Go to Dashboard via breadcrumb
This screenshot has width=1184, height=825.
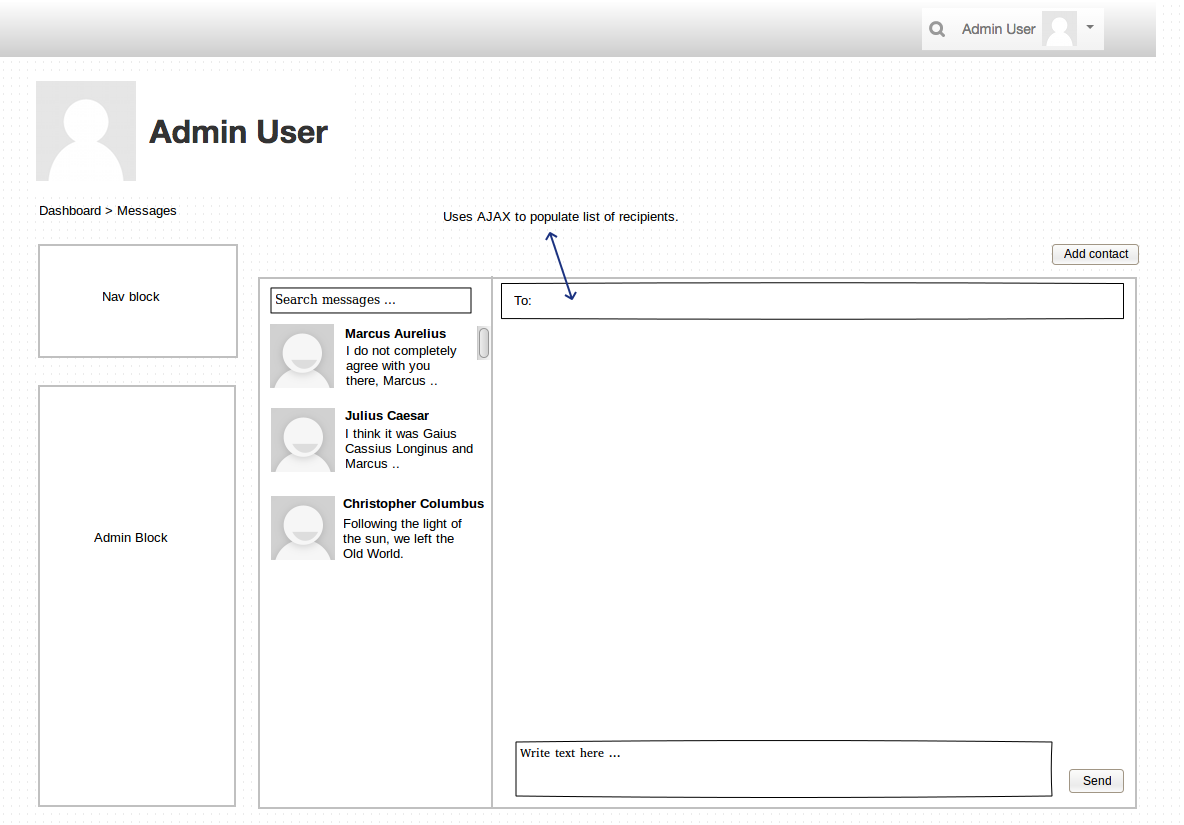tap(69, 211)
